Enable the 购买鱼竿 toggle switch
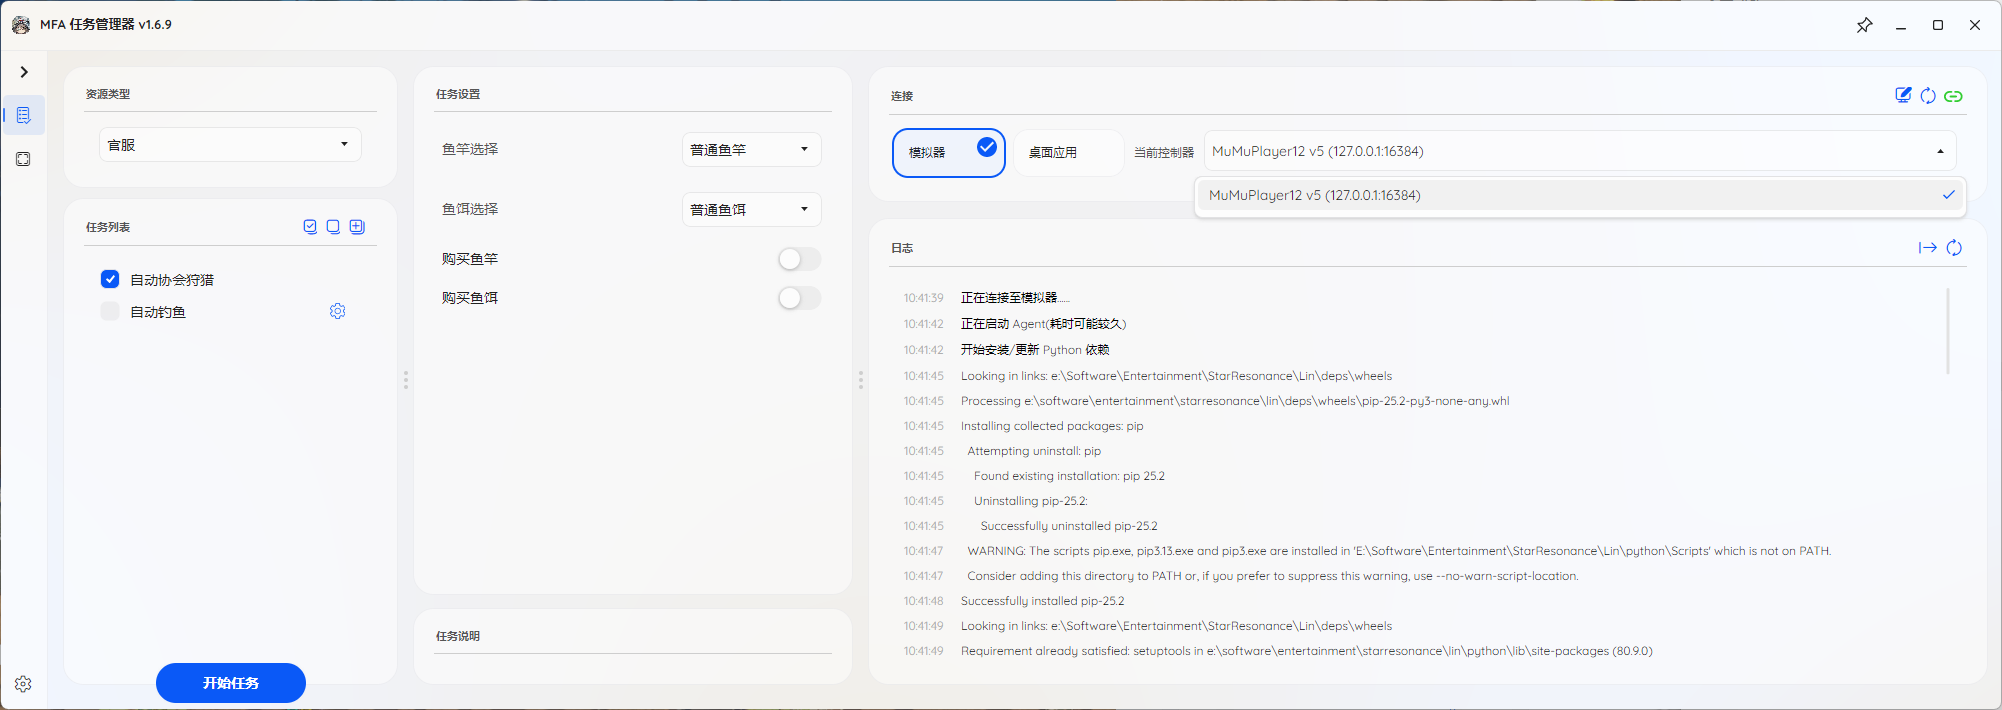2002x710 pixels. (x=799, y=260)
